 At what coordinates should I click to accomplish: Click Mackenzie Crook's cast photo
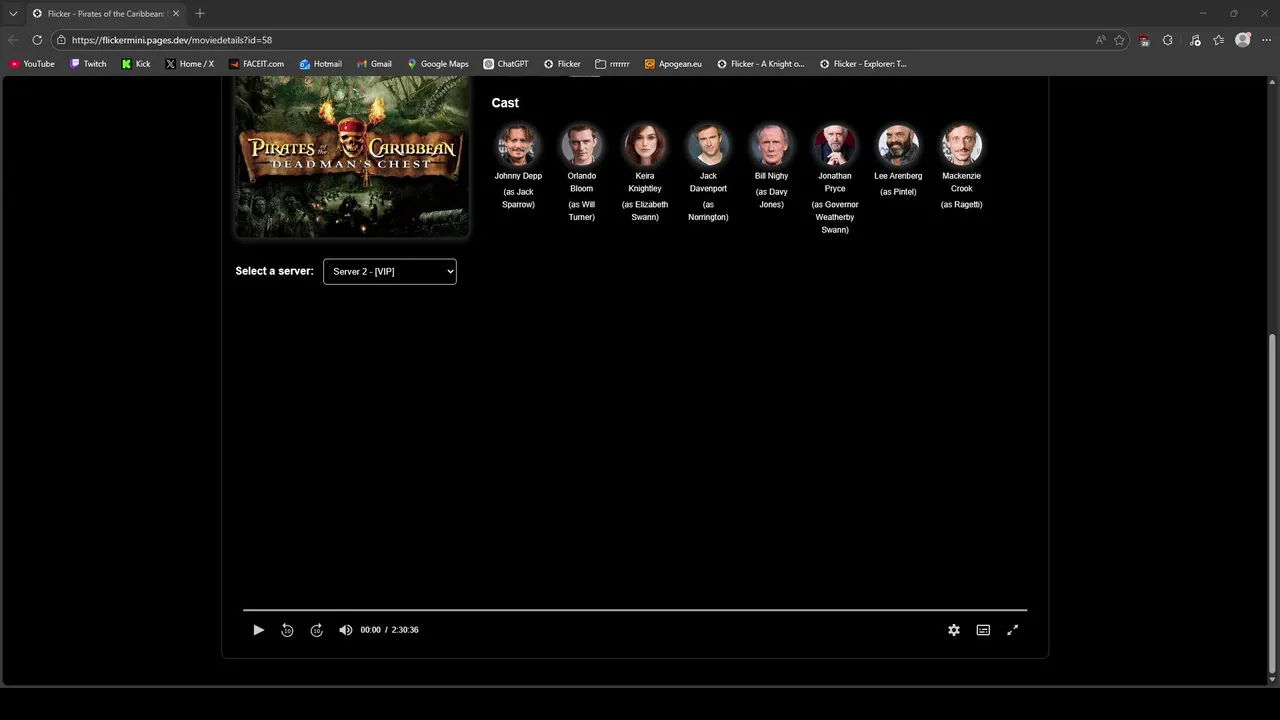(x=961, y=145)
